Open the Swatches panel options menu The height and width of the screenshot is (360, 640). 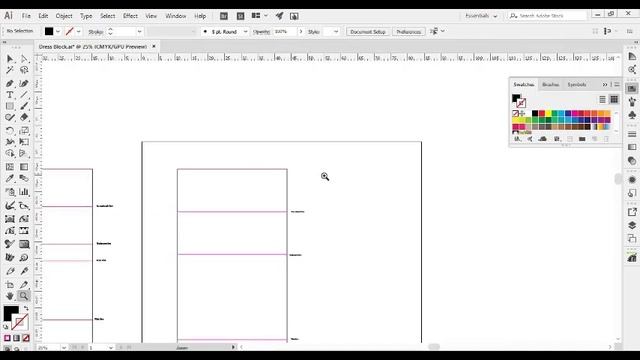click(617, 84)
